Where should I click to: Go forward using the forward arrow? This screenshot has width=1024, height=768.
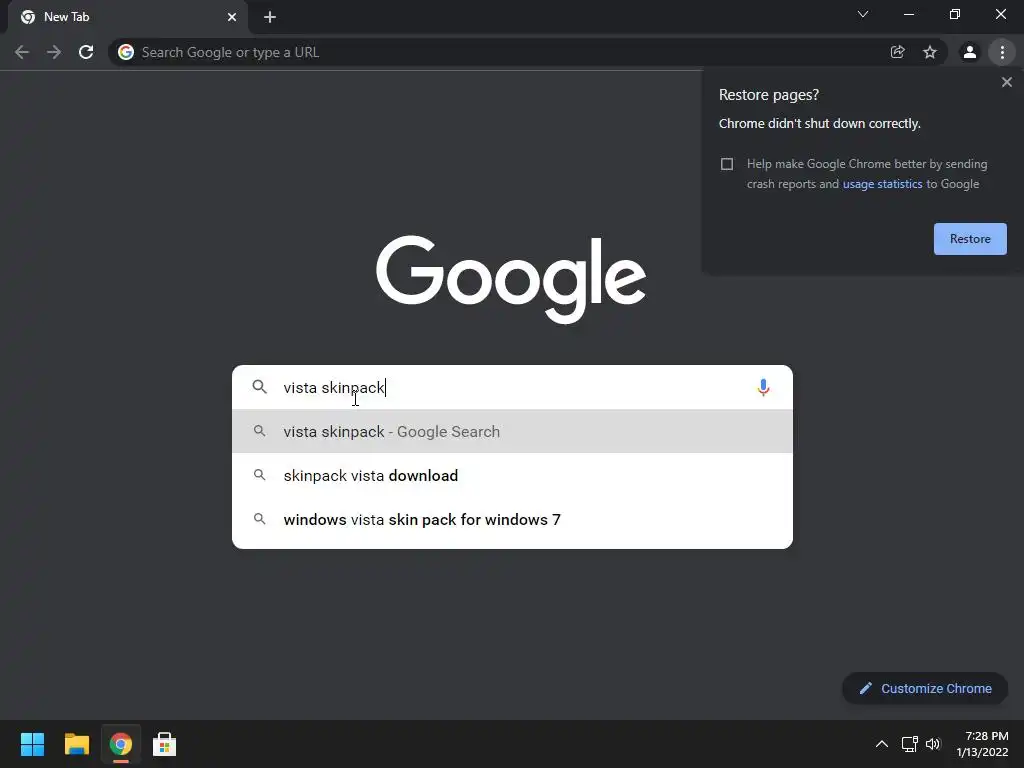pos(54,52)
